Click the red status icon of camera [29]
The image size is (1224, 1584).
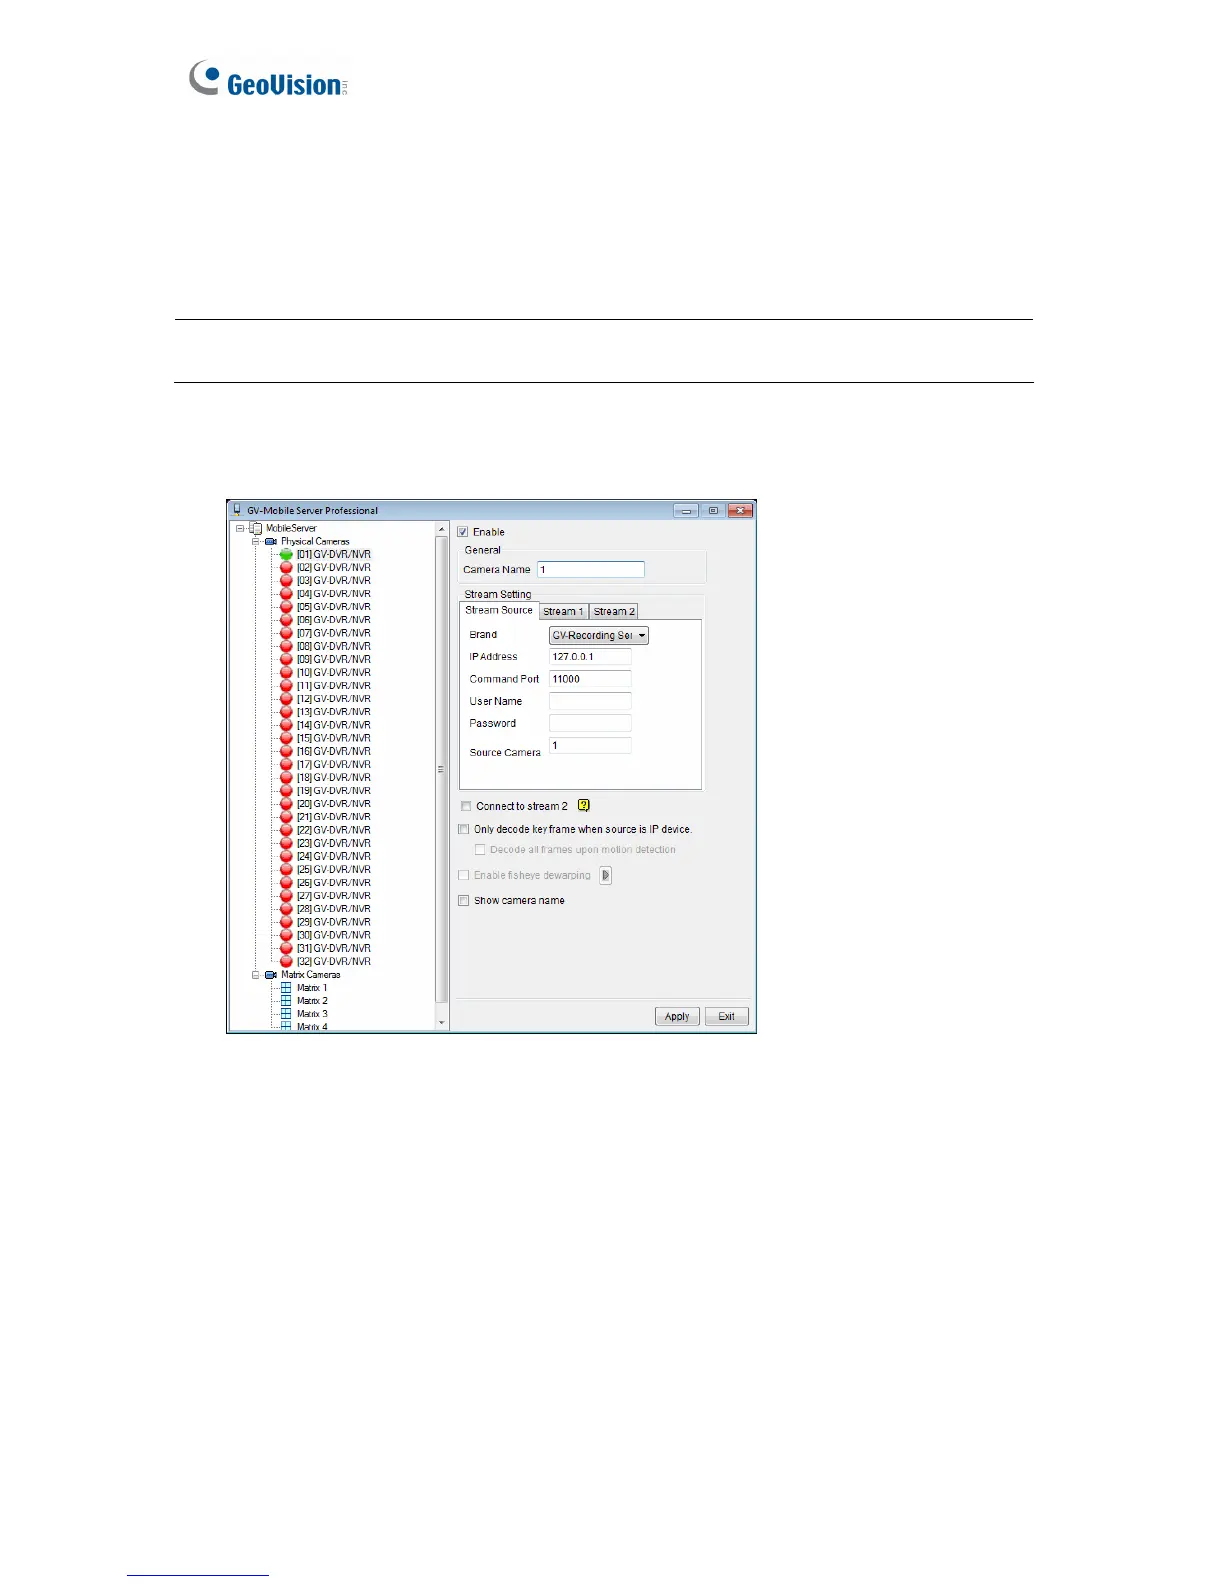coord(286,922)
